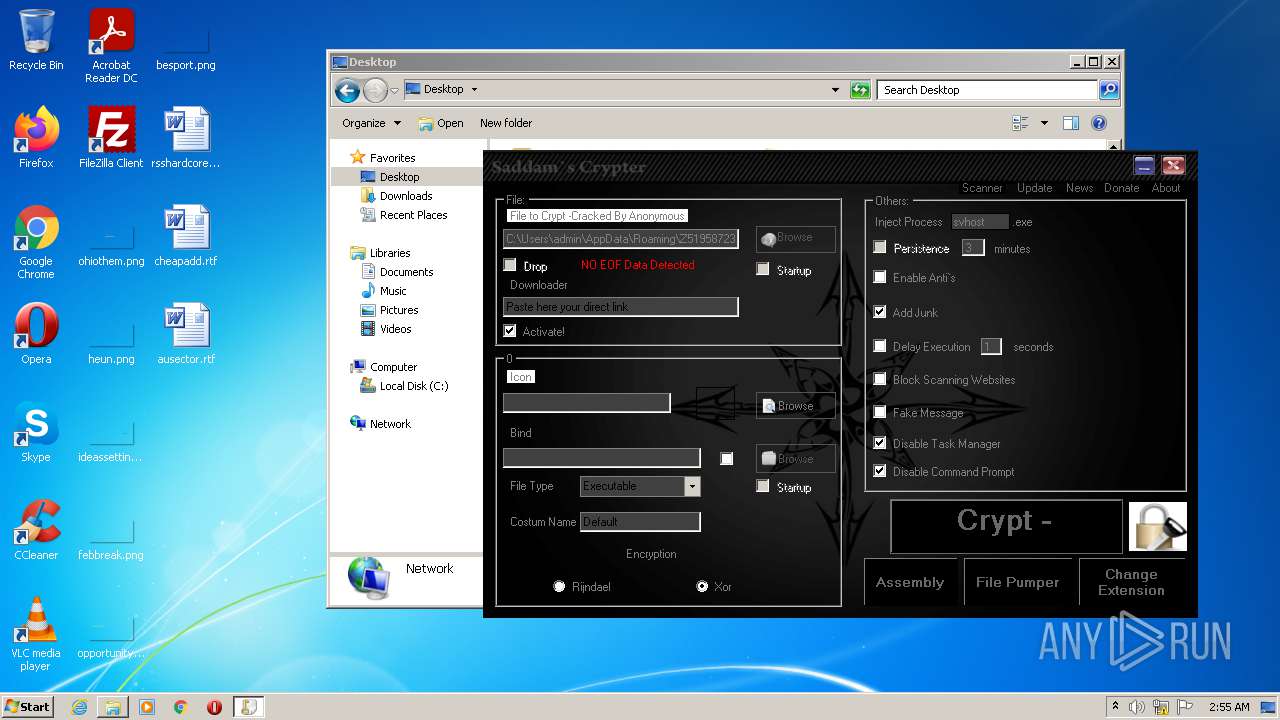The width and height of the screenshot is (1280, 720).
Task: Toggle the Startup checkbox in File section
Action: (x=763, y=269)
